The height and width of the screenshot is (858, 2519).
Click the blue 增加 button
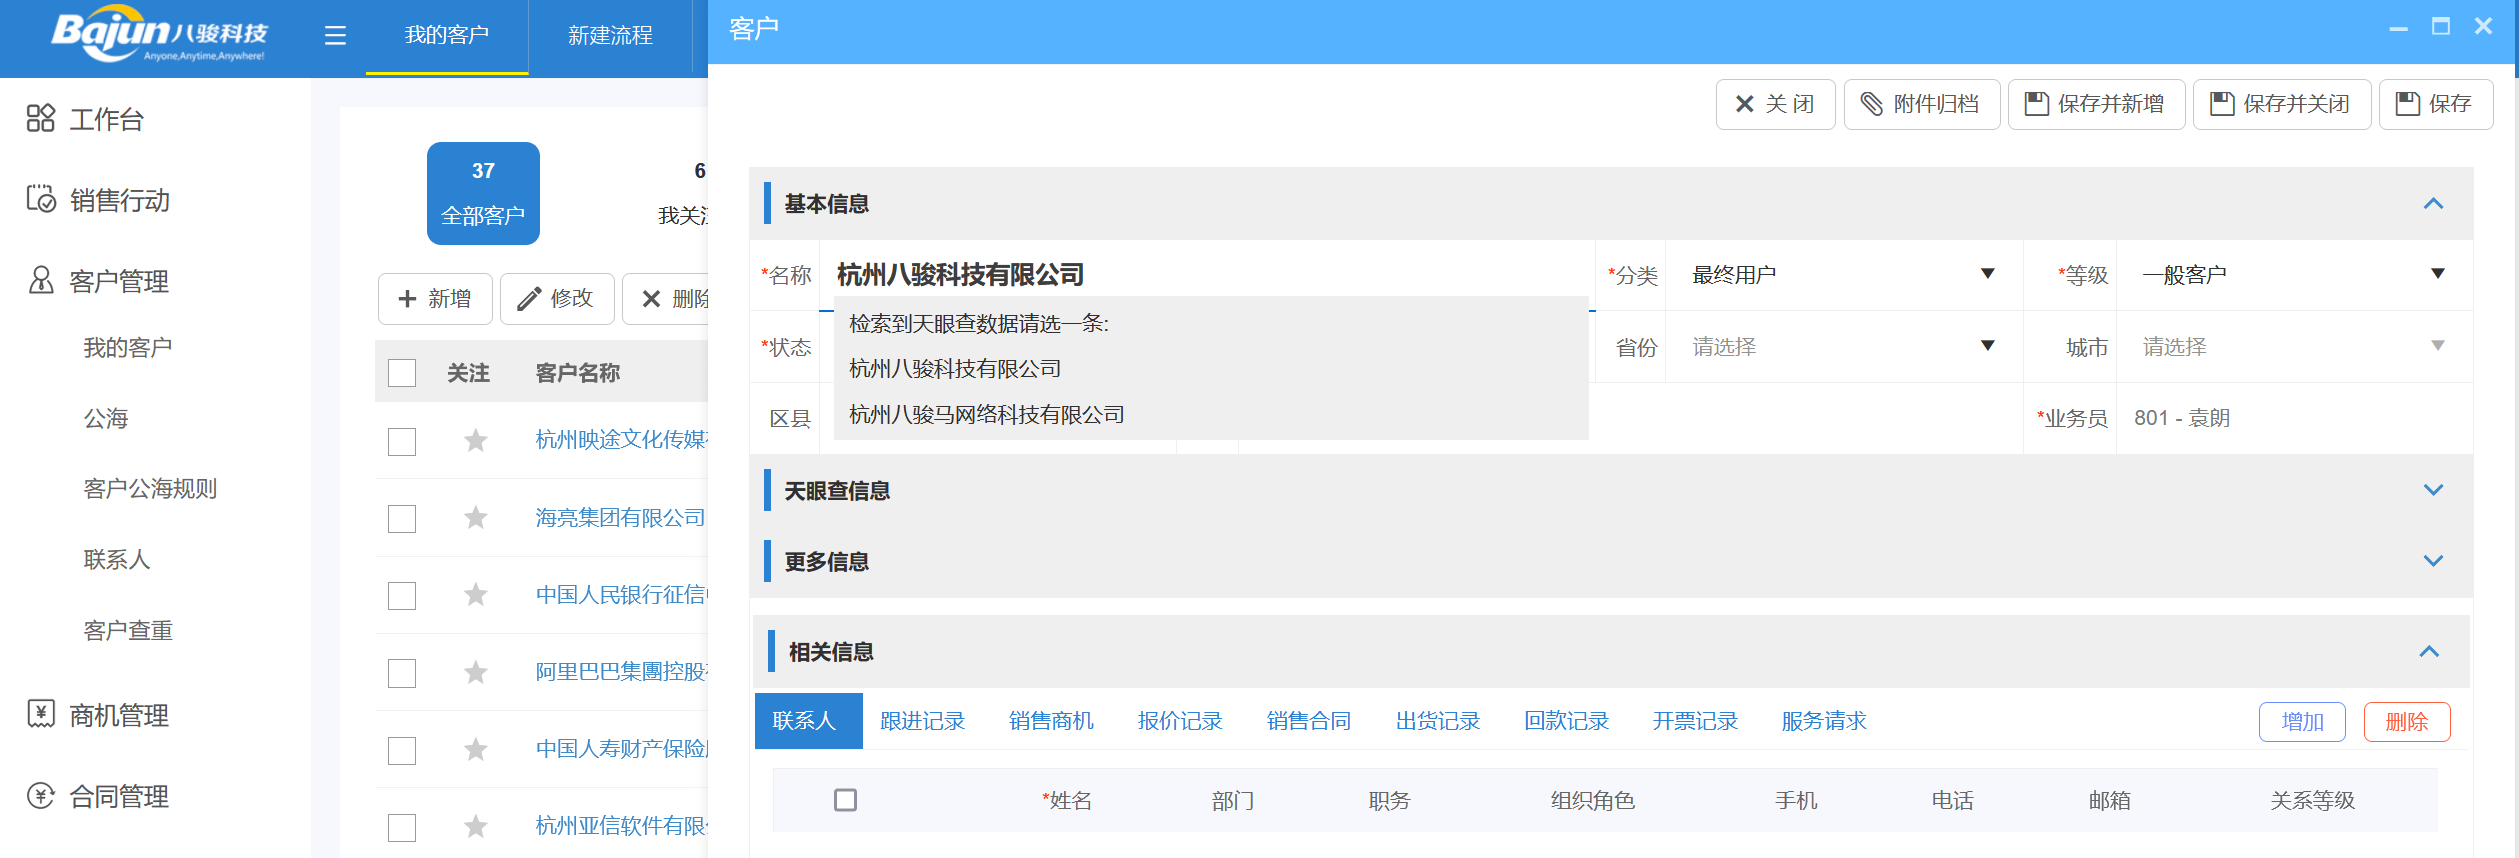coord(2301,722)
